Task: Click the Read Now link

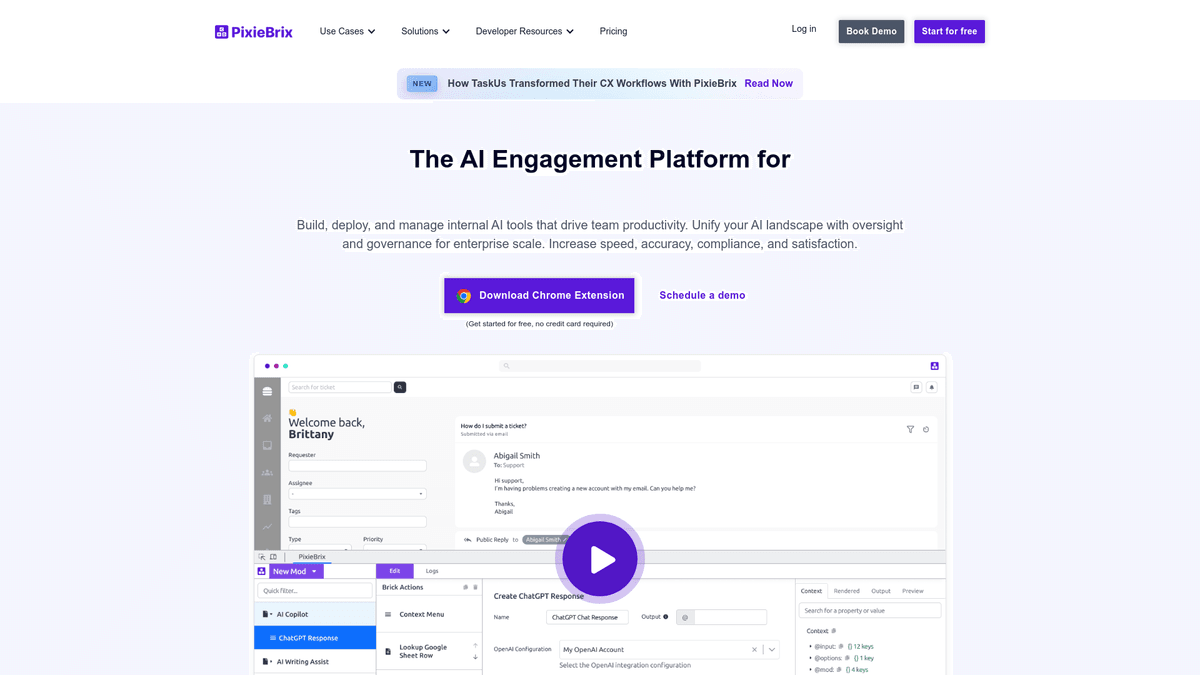Action: coord(769,84)
